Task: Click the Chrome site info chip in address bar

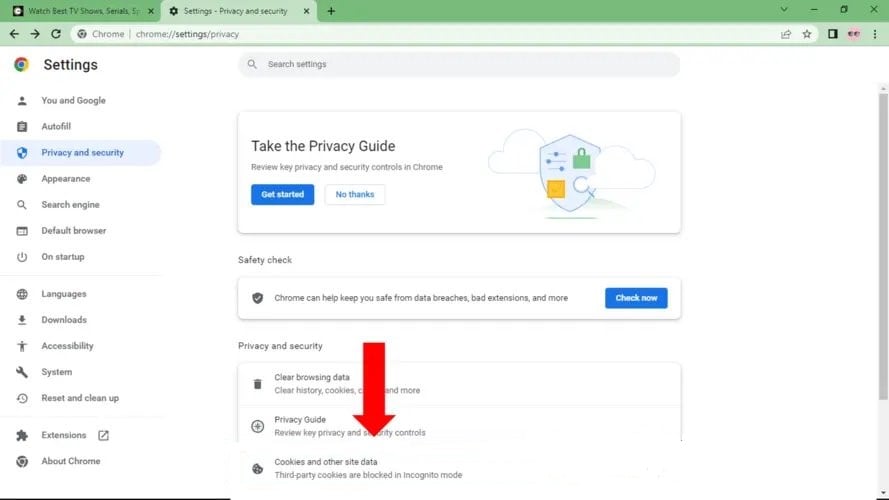Action: [x=101, y=34]
